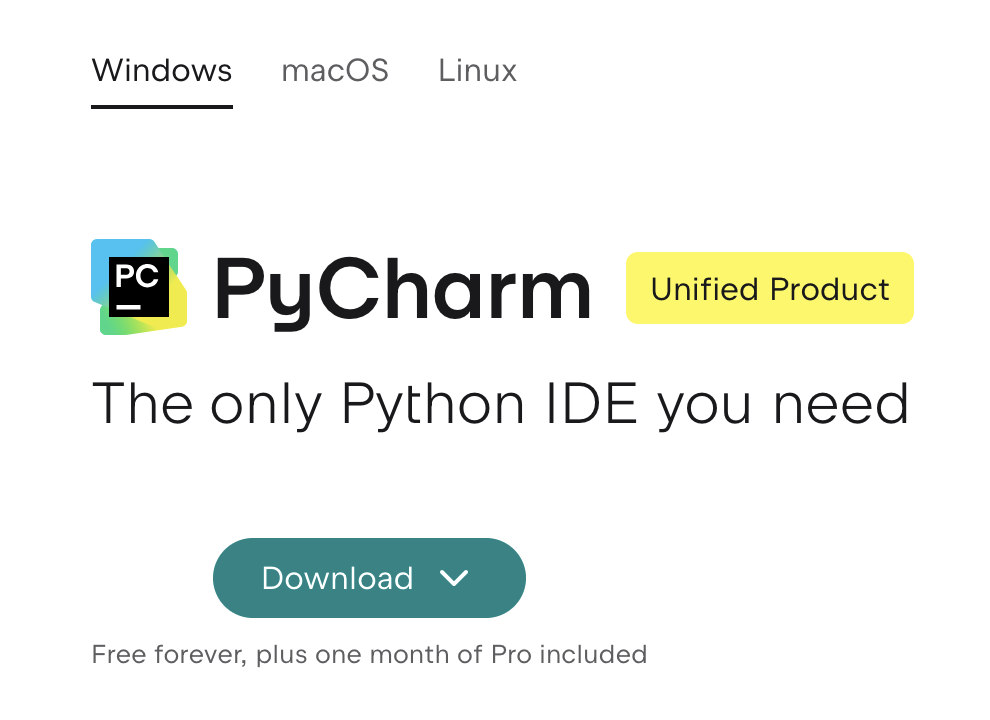990x720 pixels.
Task: Select the Linux platform tab
Action: tap(477, 70)
